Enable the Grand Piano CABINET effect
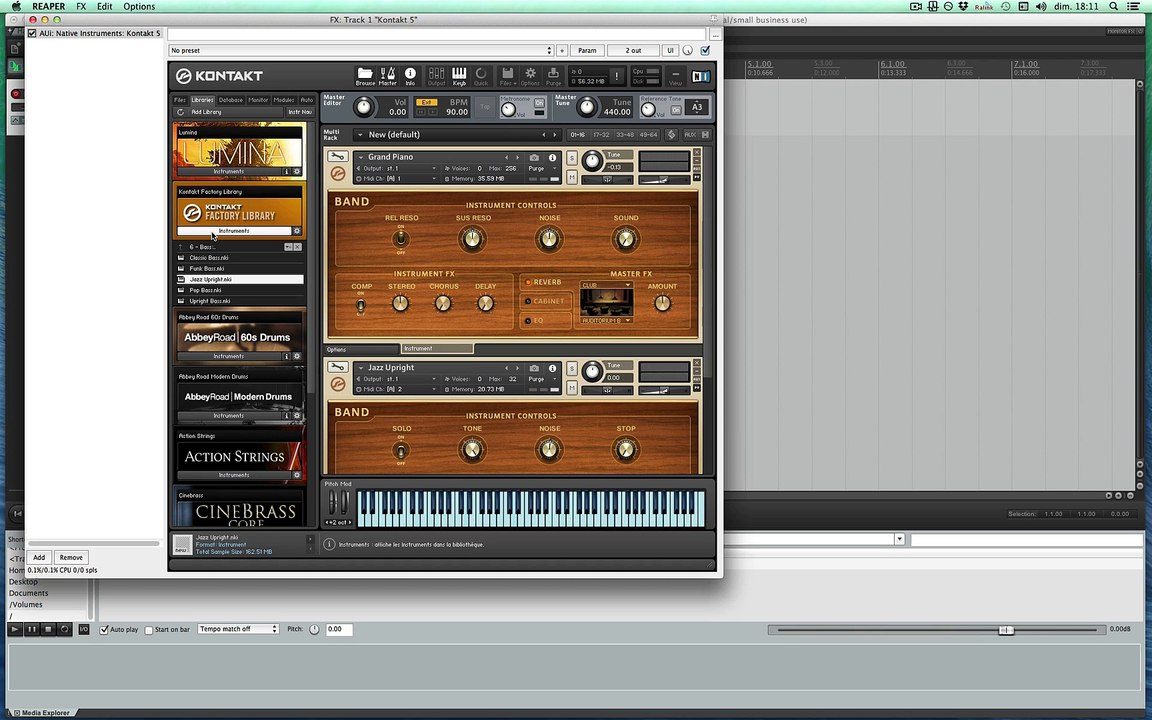This screenshot has width=1152, height=720. [x=528, y=301]
